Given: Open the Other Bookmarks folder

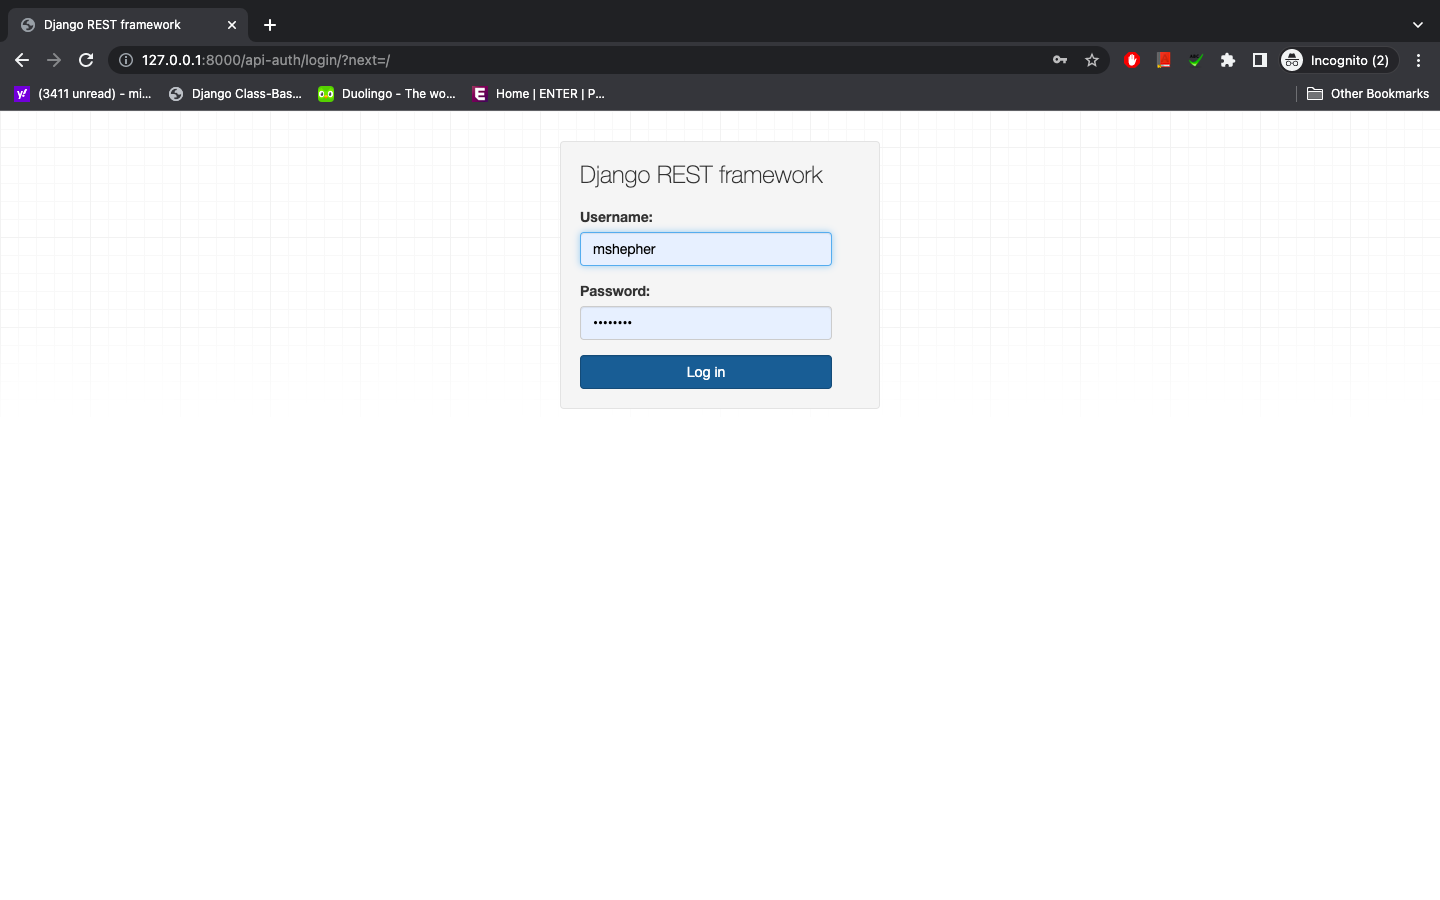Looking at the screenshot, I should coord(1368,94).
